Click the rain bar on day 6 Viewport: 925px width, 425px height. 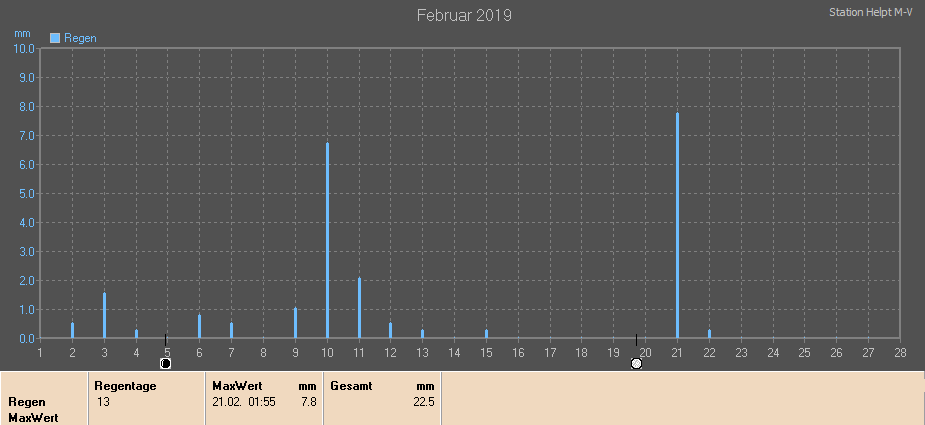[x=200, y=326]
